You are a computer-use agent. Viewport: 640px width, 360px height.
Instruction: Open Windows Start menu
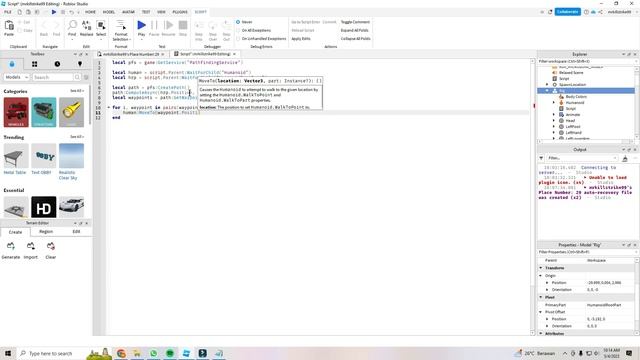pos(8,353)
